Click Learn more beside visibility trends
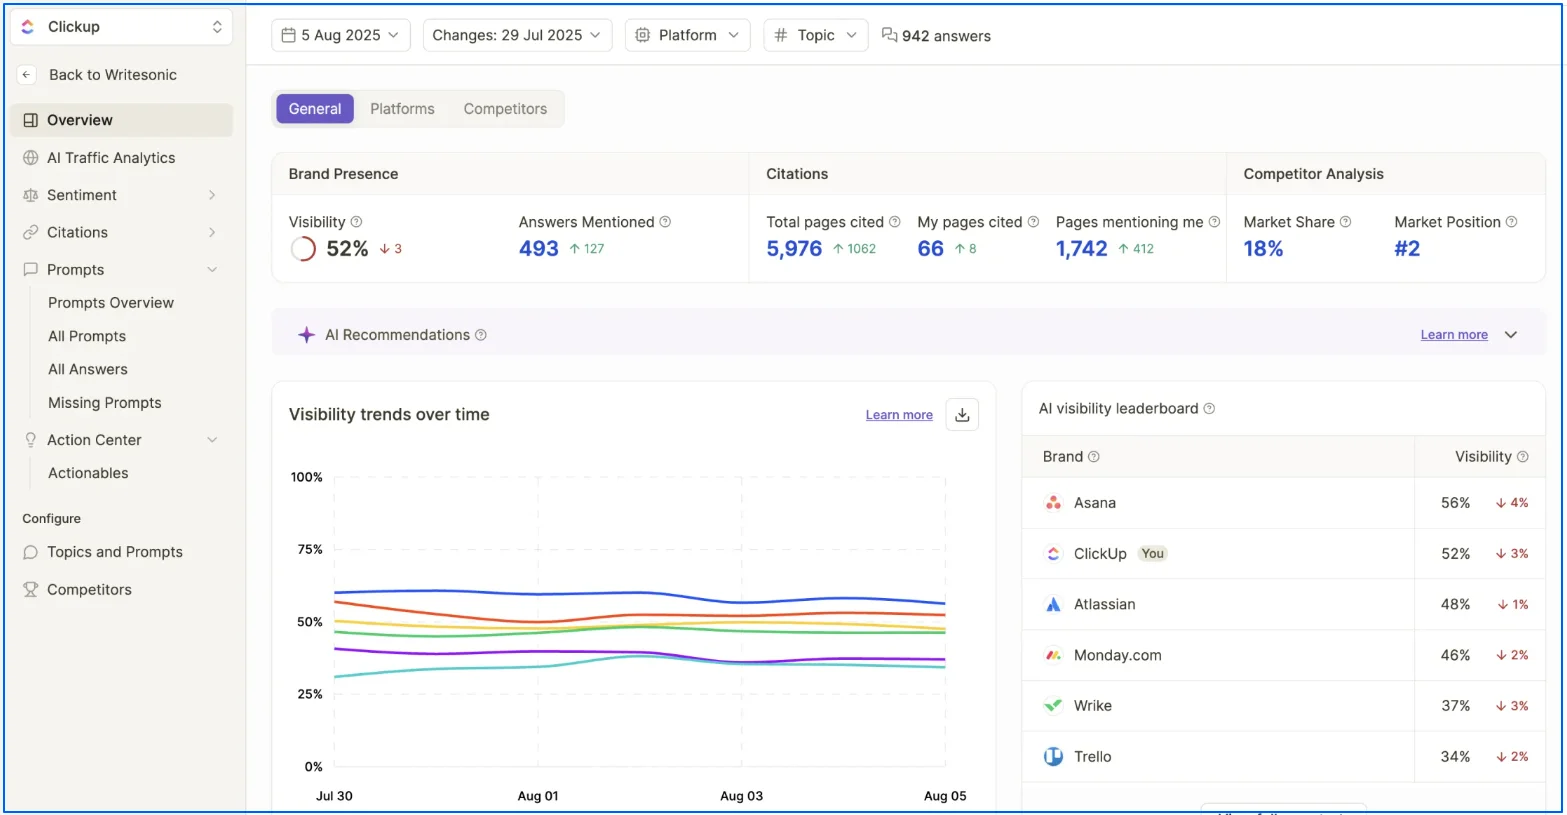The image size is (1567, 815). [x=899, y=415]
